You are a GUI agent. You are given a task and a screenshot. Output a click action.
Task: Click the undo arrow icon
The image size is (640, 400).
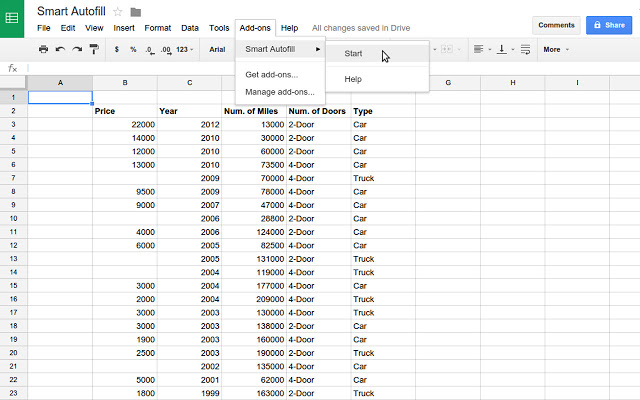pos(60,49)
